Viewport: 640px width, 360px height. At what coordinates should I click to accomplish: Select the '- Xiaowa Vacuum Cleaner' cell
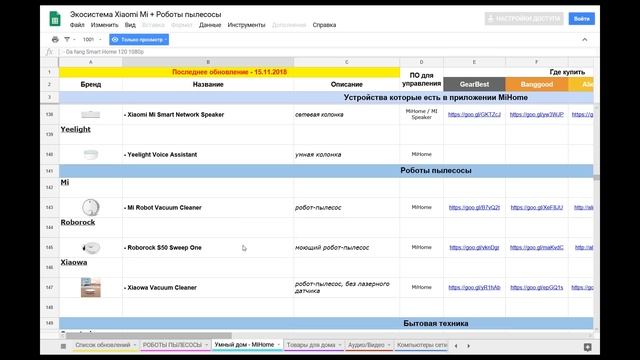[x=208, y=287]
